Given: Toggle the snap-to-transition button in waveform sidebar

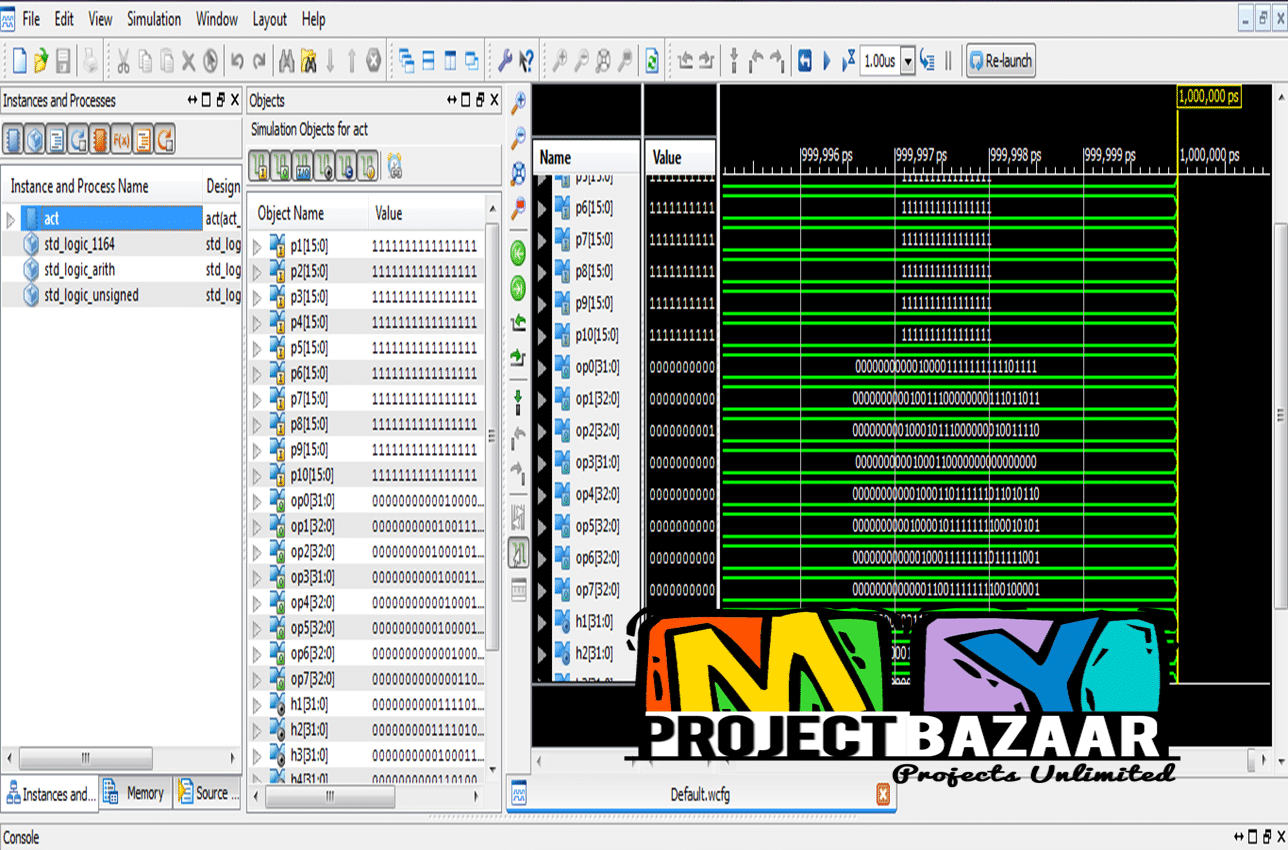Looking at the screenshot, I should [x=518, y=551].
